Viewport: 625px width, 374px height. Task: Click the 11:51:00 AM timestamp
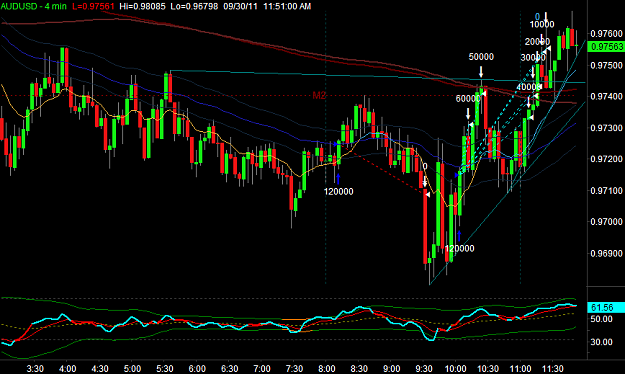287,6
